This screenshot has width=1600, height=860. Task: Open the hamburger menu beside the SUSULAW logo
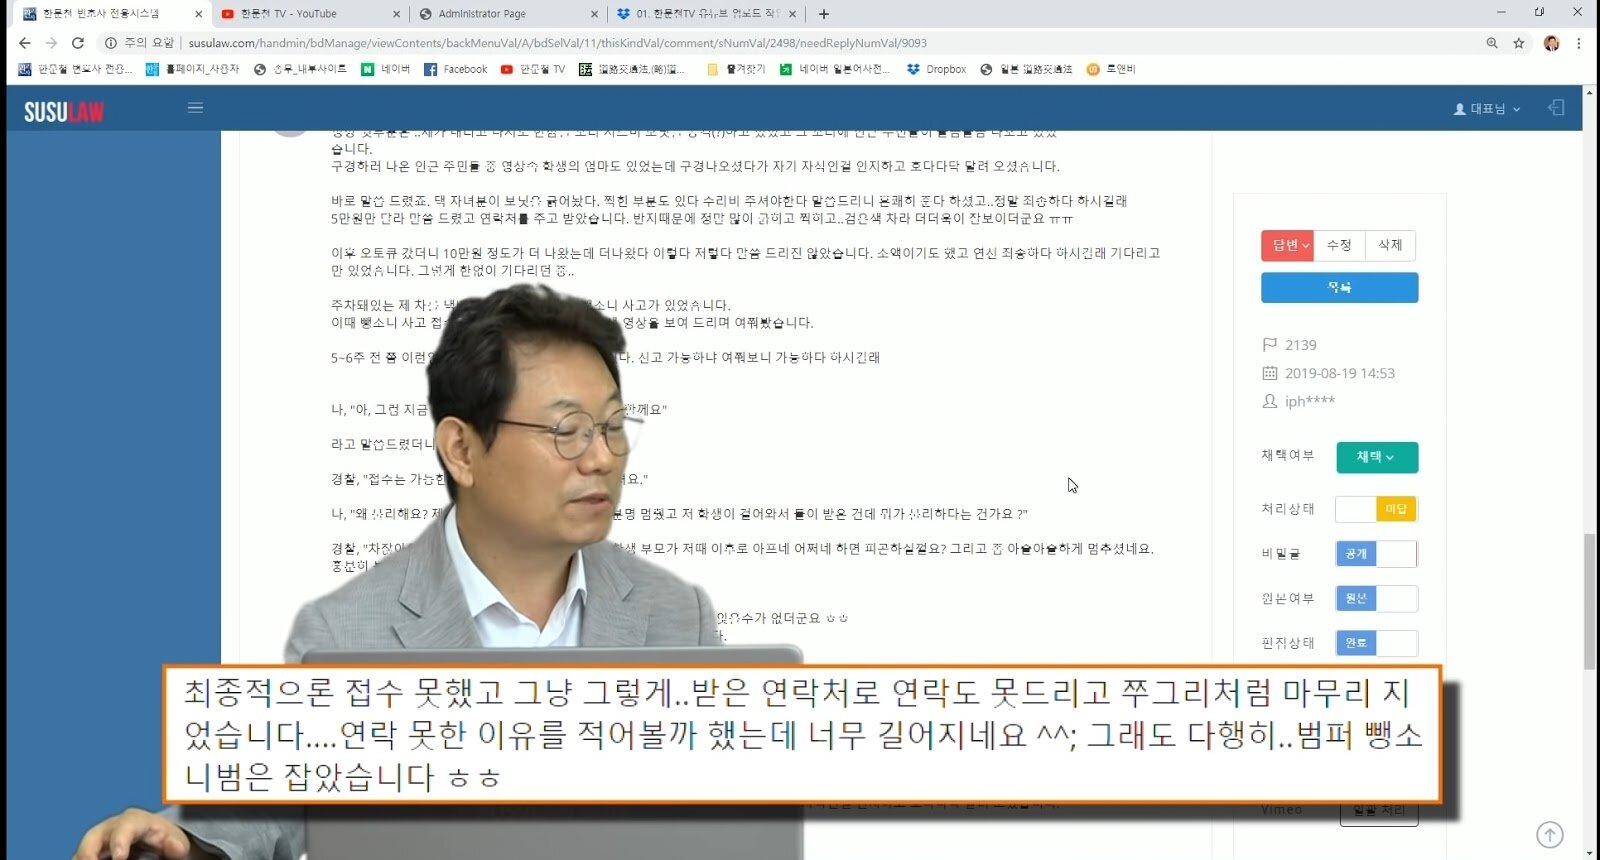(x=195, y=108)
